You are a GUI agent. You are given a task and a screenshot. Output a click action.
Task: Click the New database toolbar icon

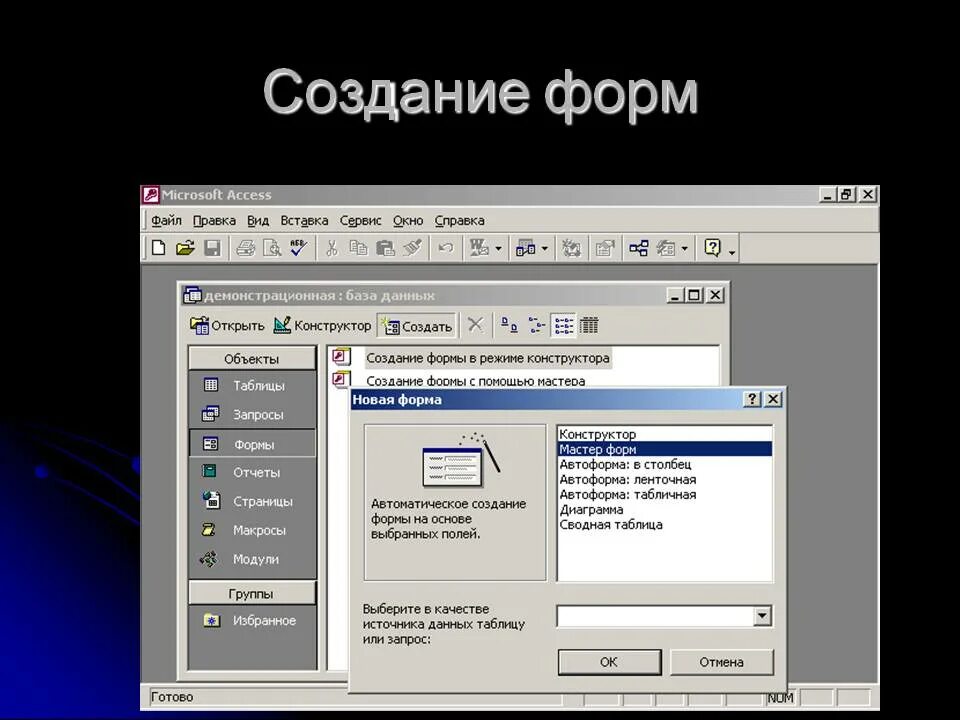pos(159,248)
